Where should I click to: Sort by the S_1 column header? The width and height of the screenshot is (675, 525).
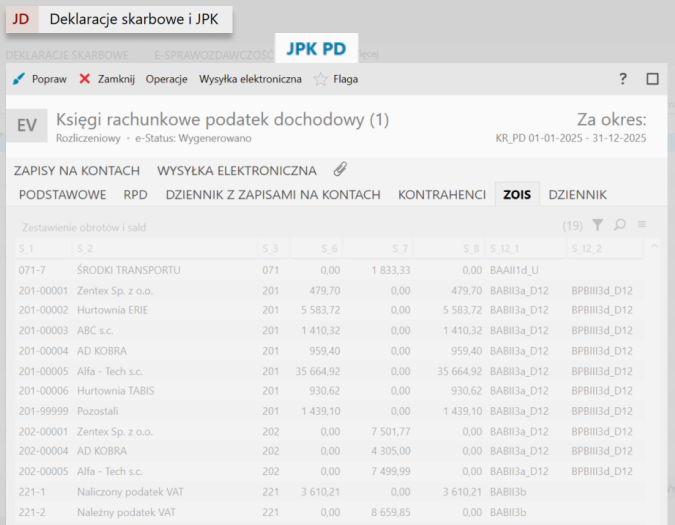(x=27, y=247)
